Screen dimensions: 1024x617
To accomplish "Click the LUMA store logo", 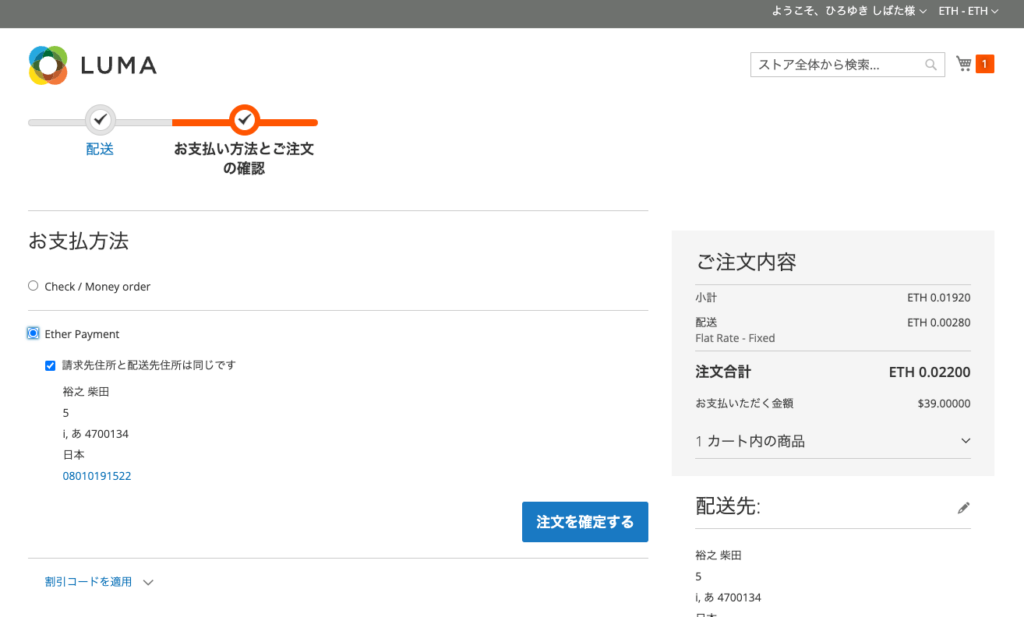I will click(x=92, y=64).
